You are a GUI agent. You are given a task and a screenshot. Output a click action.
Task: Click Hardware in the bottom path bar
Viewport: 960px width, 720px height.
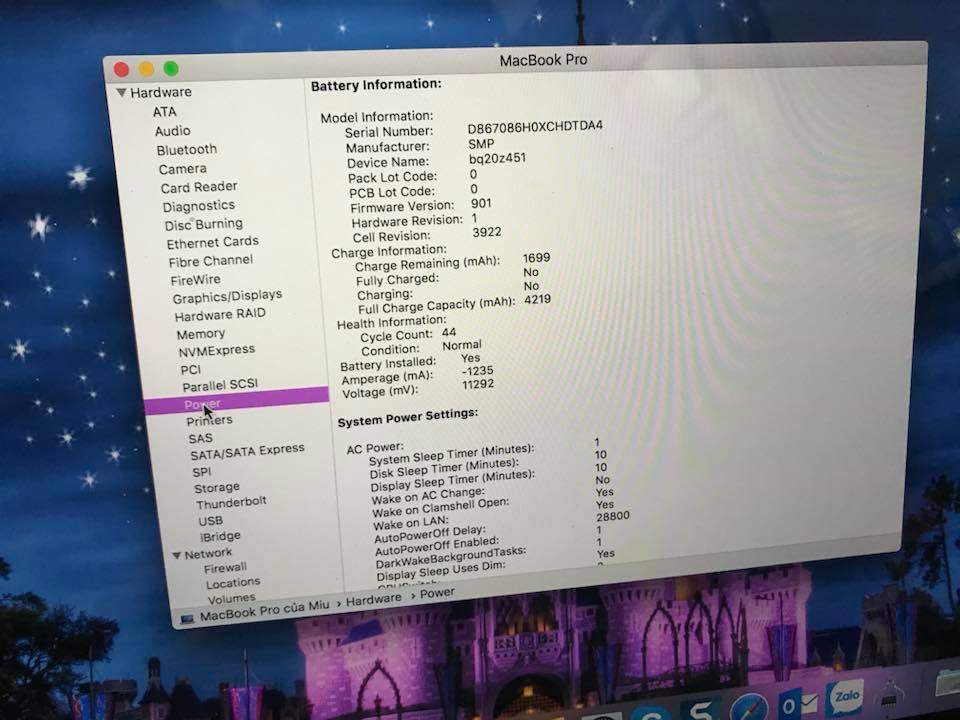[374, 598]
